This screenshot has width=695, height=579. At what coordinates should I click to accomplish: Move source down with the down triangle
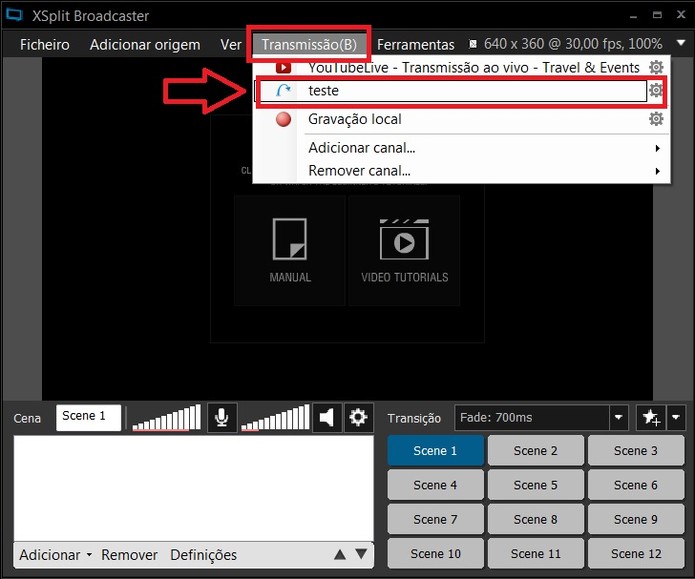[x=361, y=554]
